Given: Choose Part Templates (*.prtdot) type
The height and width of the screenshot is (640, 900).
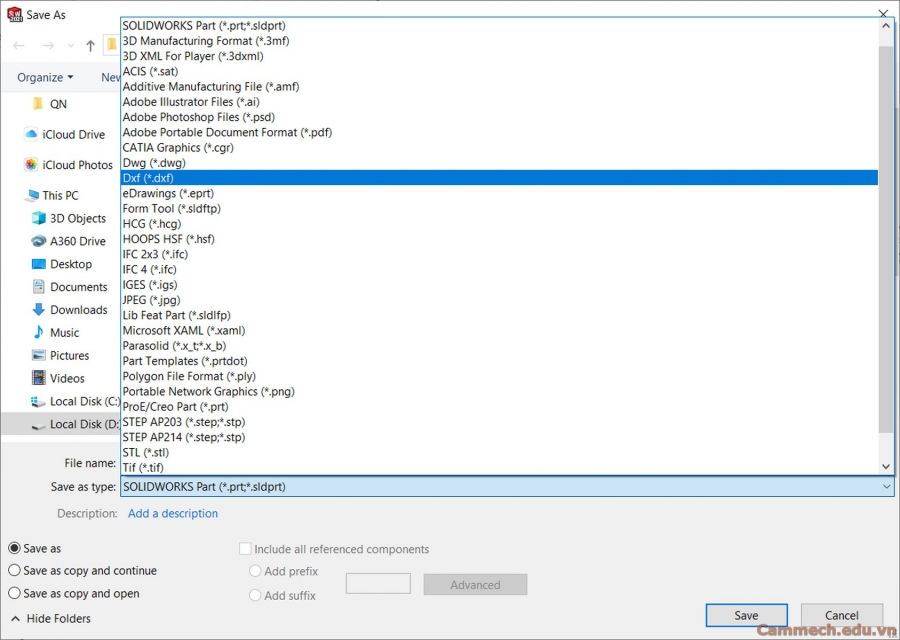Looking at the screenshot, I should pos(499,361).
